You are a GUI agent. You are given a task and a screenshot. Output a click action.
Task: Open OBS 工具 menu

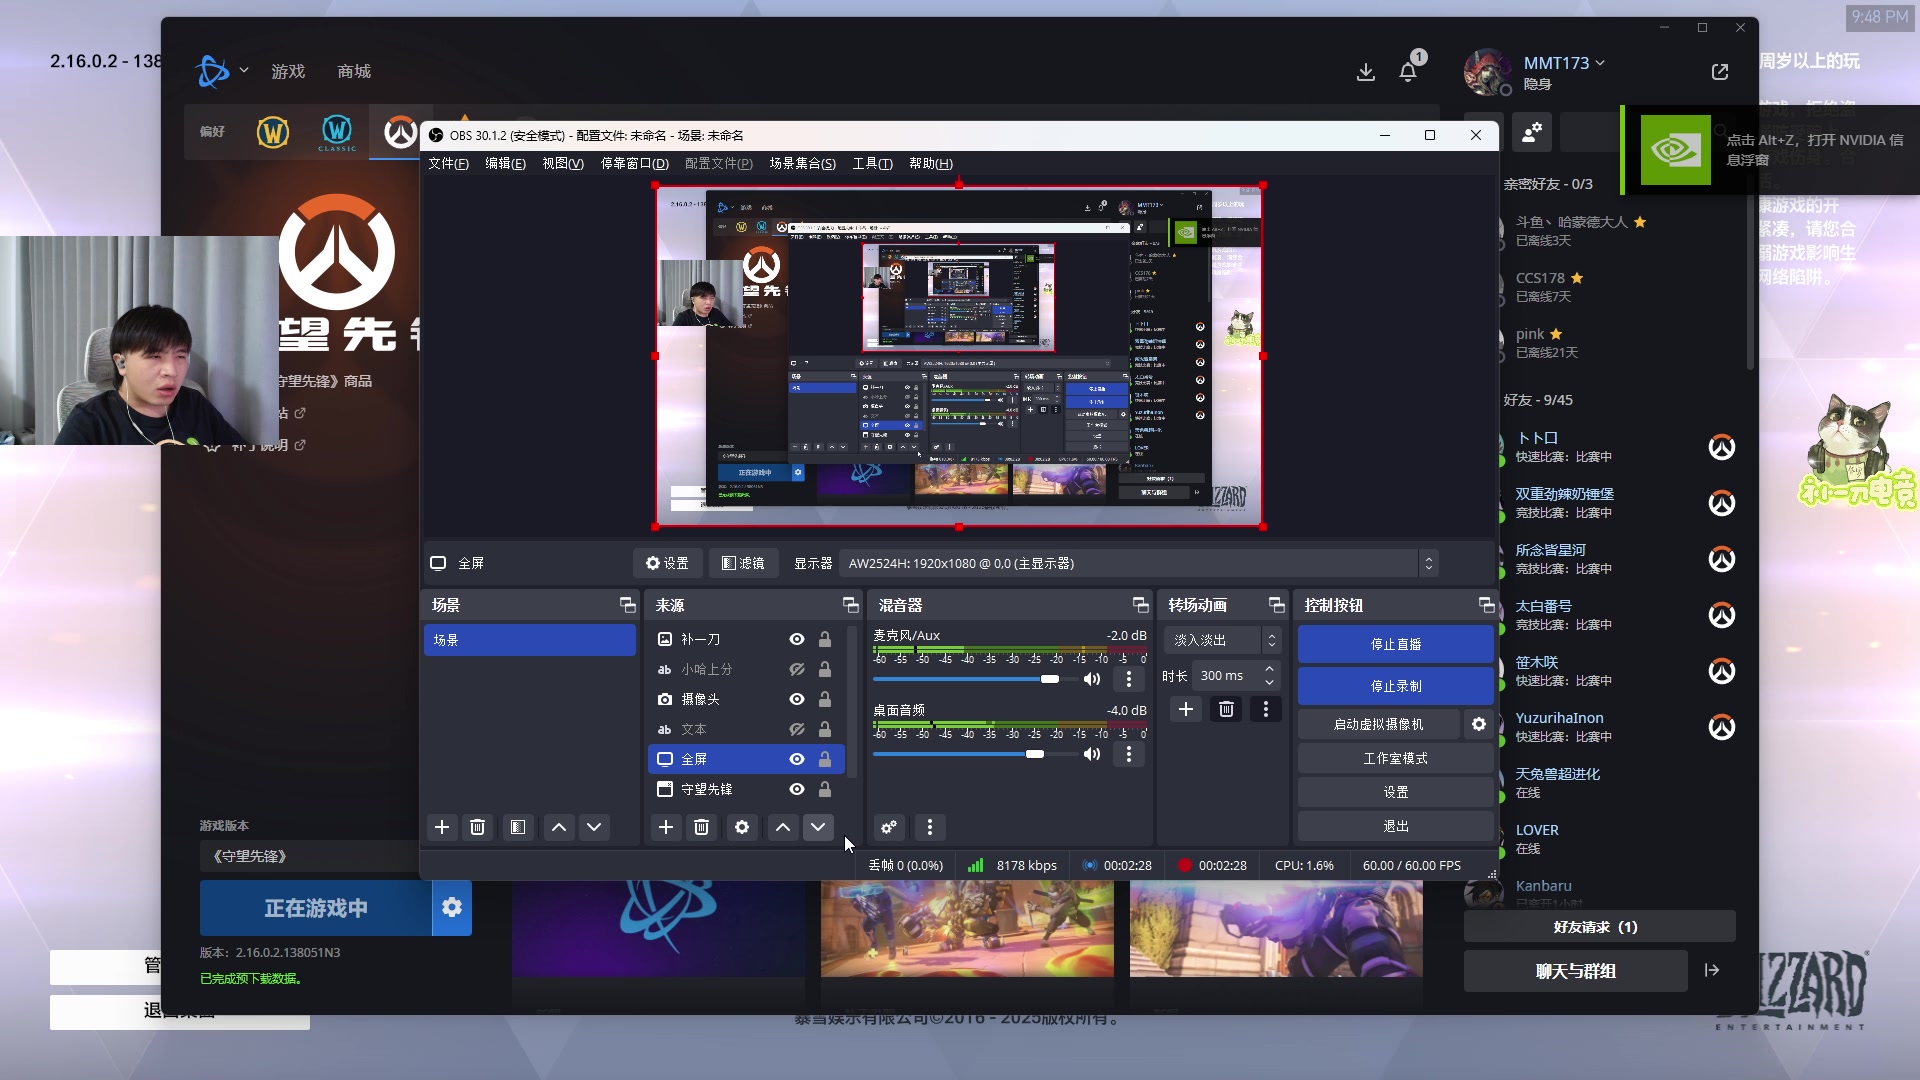(x=872, y=164)
